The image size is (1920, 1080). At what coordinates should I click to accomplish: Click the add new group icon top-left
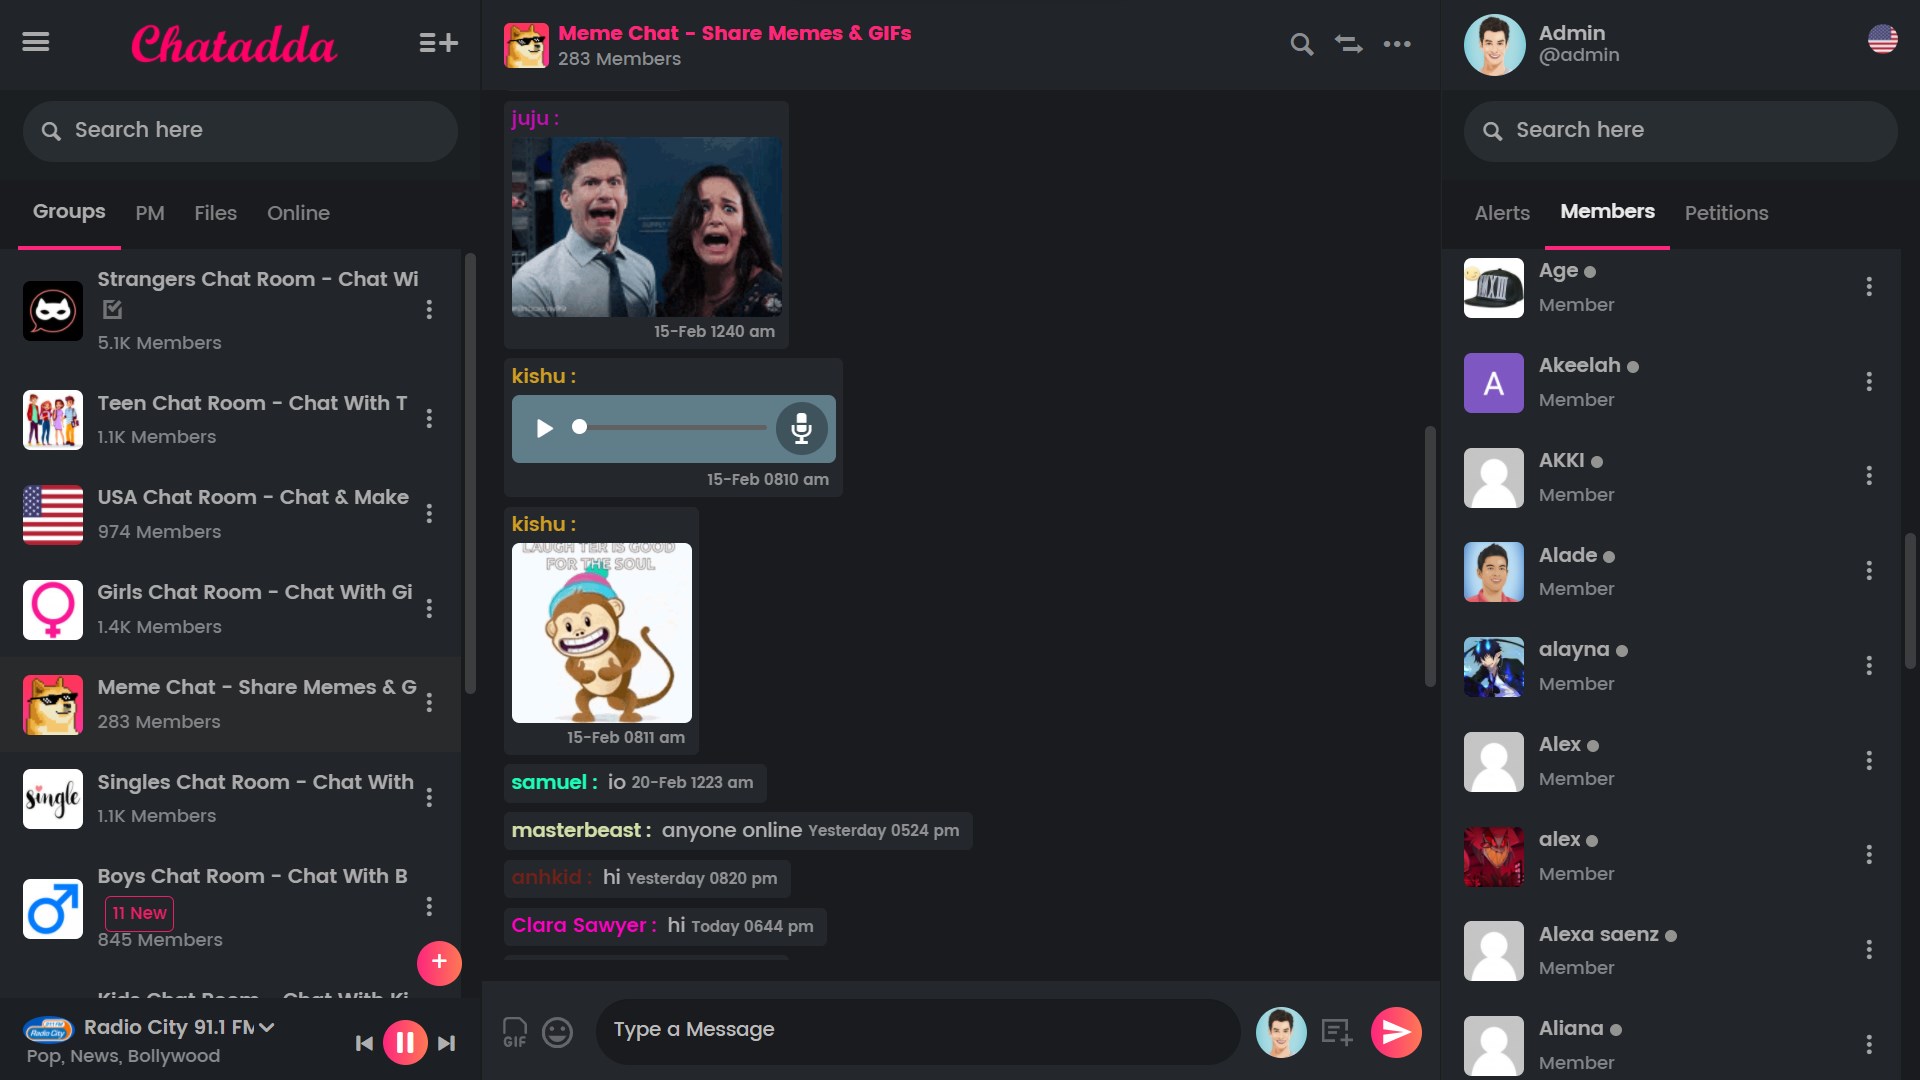click(x=438, y=44)
